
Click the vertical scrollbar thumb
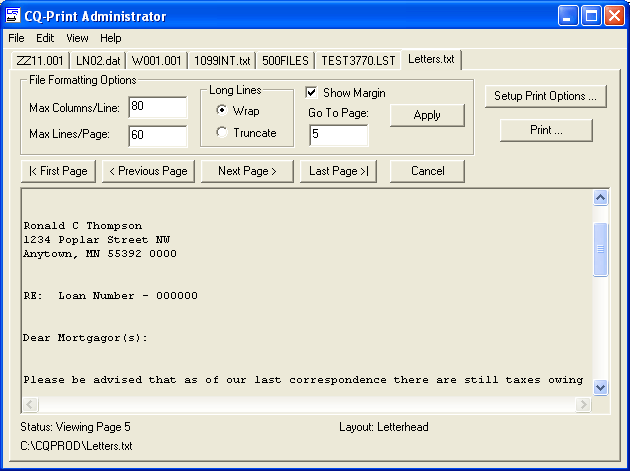600,250
